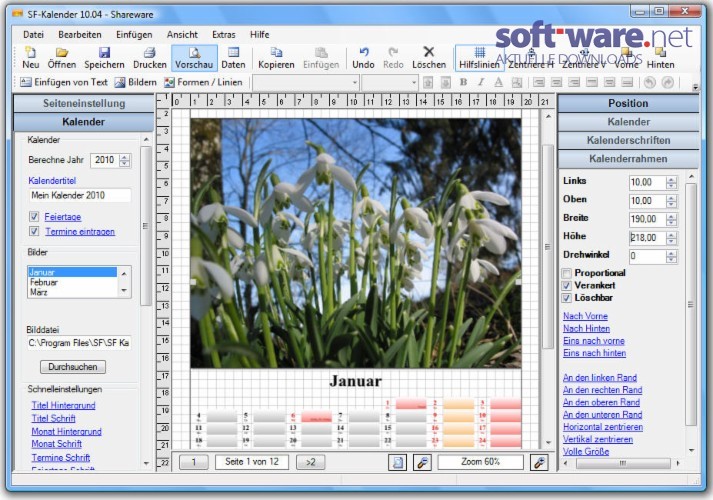Click Formen / Linien button
The image size is (713, 500).
[x=203, y=82]
